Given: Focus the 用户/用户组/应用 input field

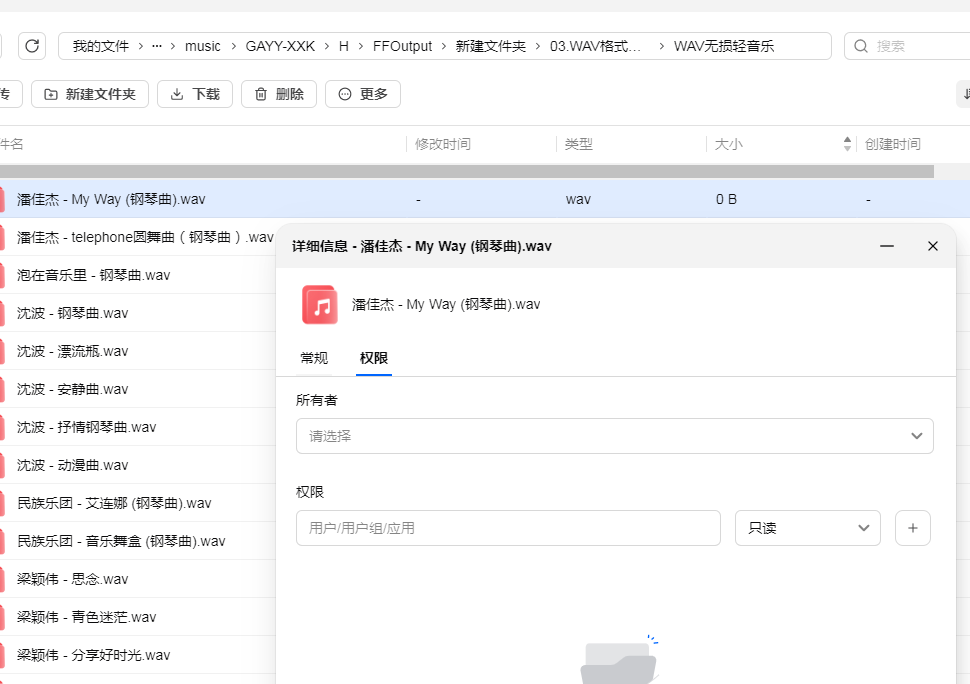Looking at the screenshot, I should click(509, 528).
